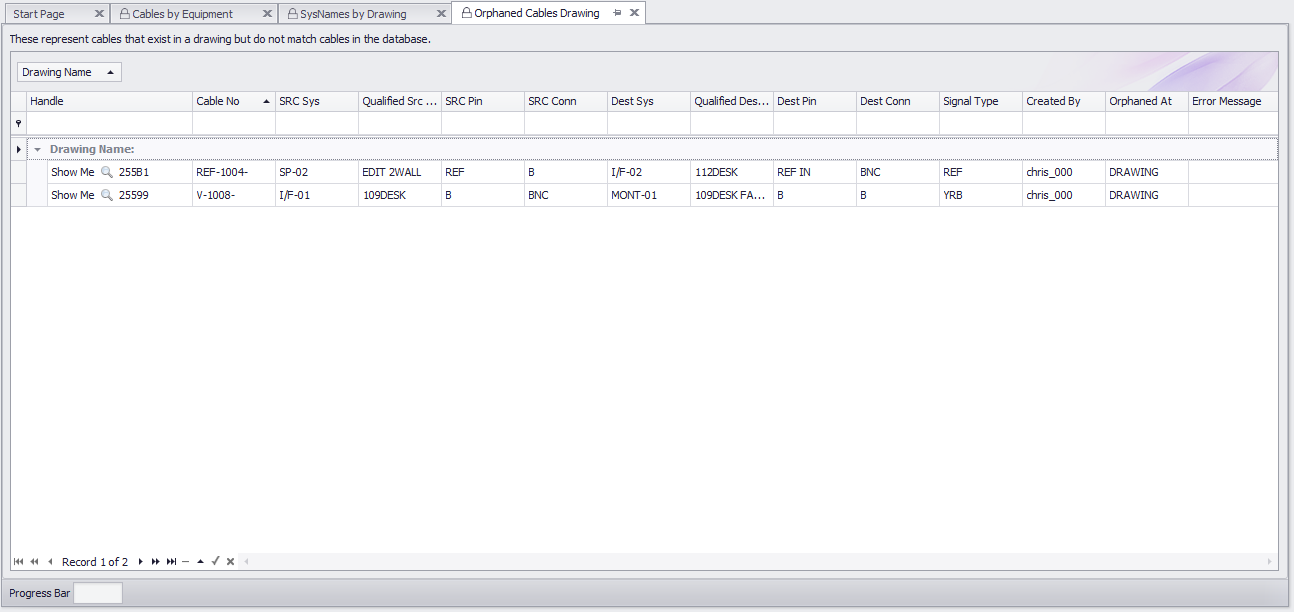The image size is (1294, 612).
Task: Close the Start Page tab
Action: click(x=98, y=14)
